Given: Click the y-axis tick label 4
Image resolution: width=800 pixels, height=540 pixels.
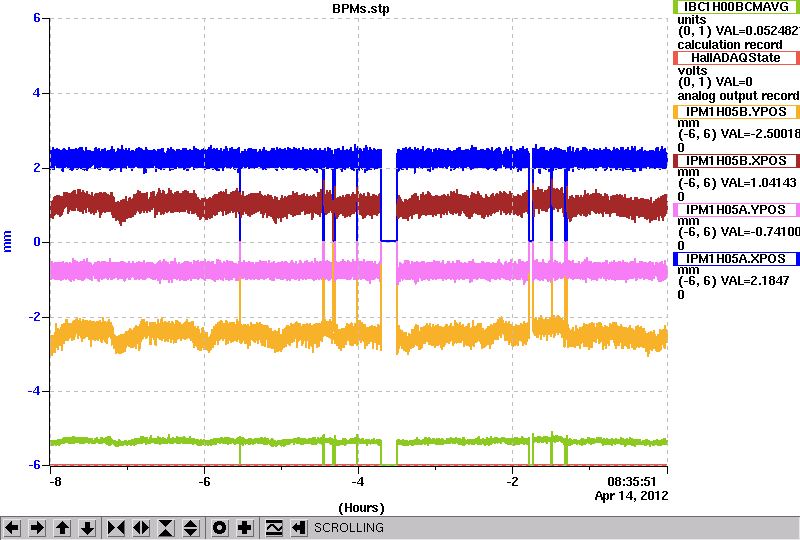Looking at the screenshot, I should 37,93.
